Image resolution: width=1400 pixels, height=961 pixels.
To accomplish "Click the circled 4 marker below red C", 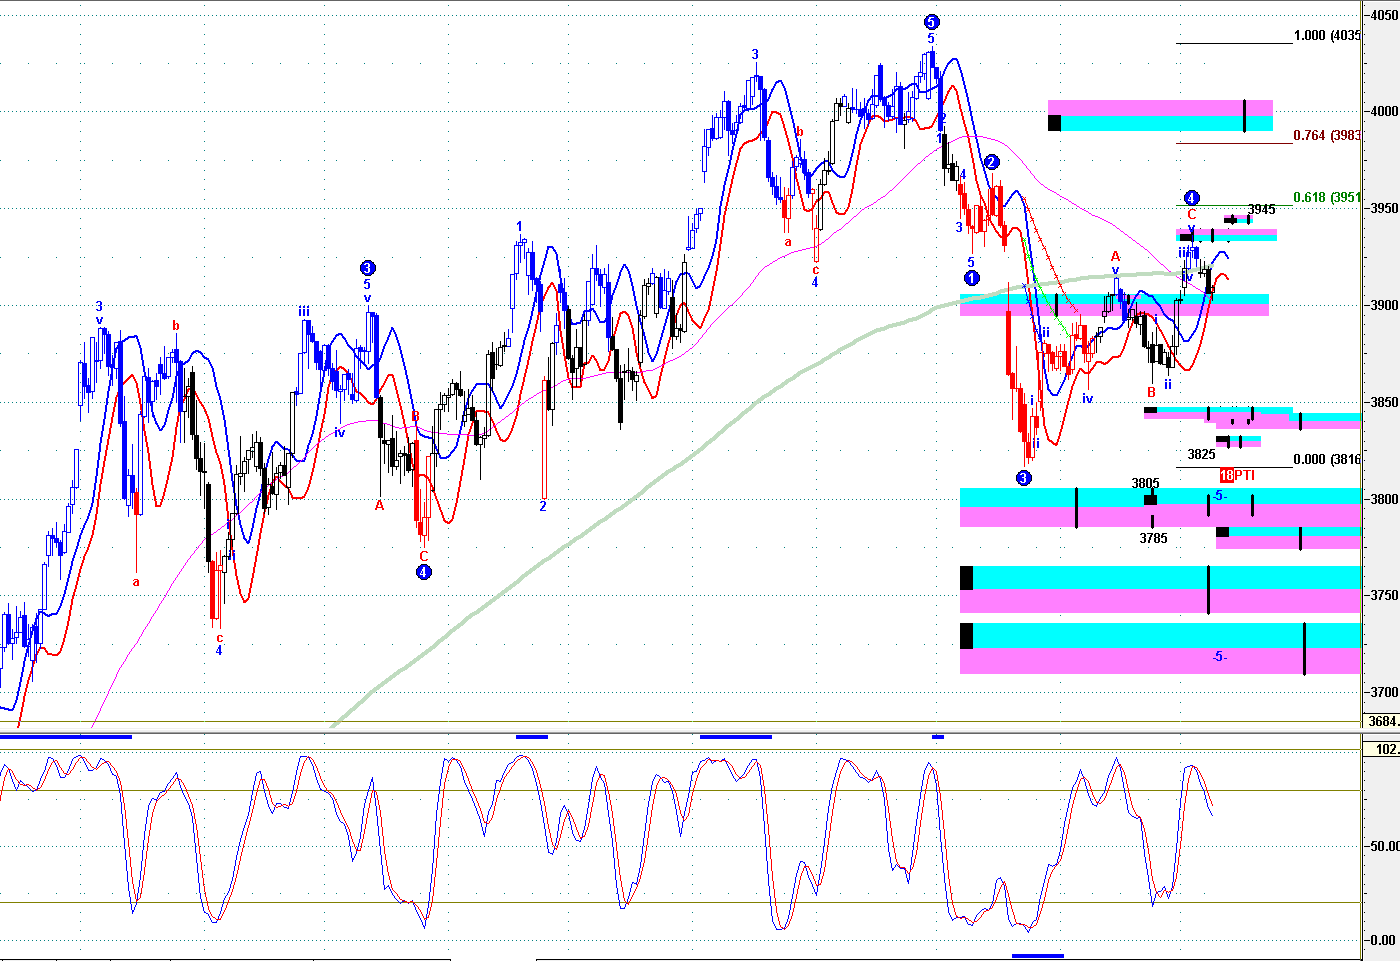I will 424,573.
